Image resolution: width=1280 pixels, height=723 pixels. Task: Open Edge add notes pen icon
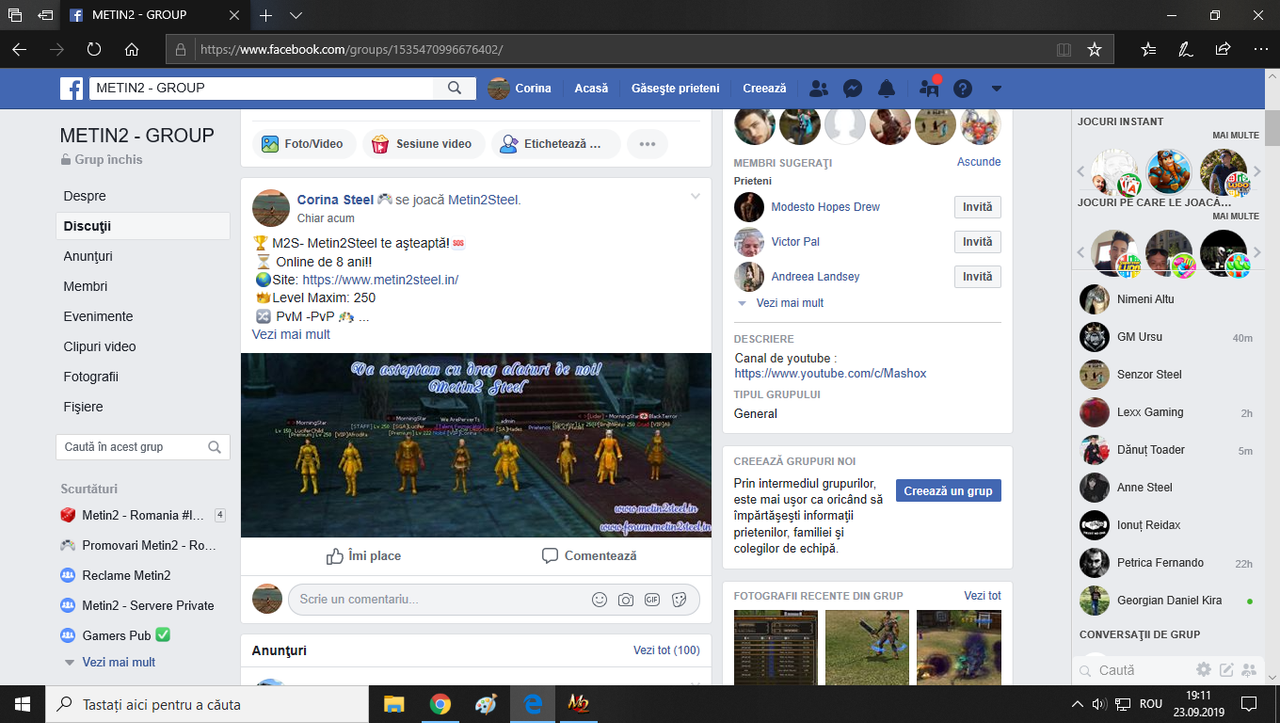pyautogui.click(x=1185, y=49)
